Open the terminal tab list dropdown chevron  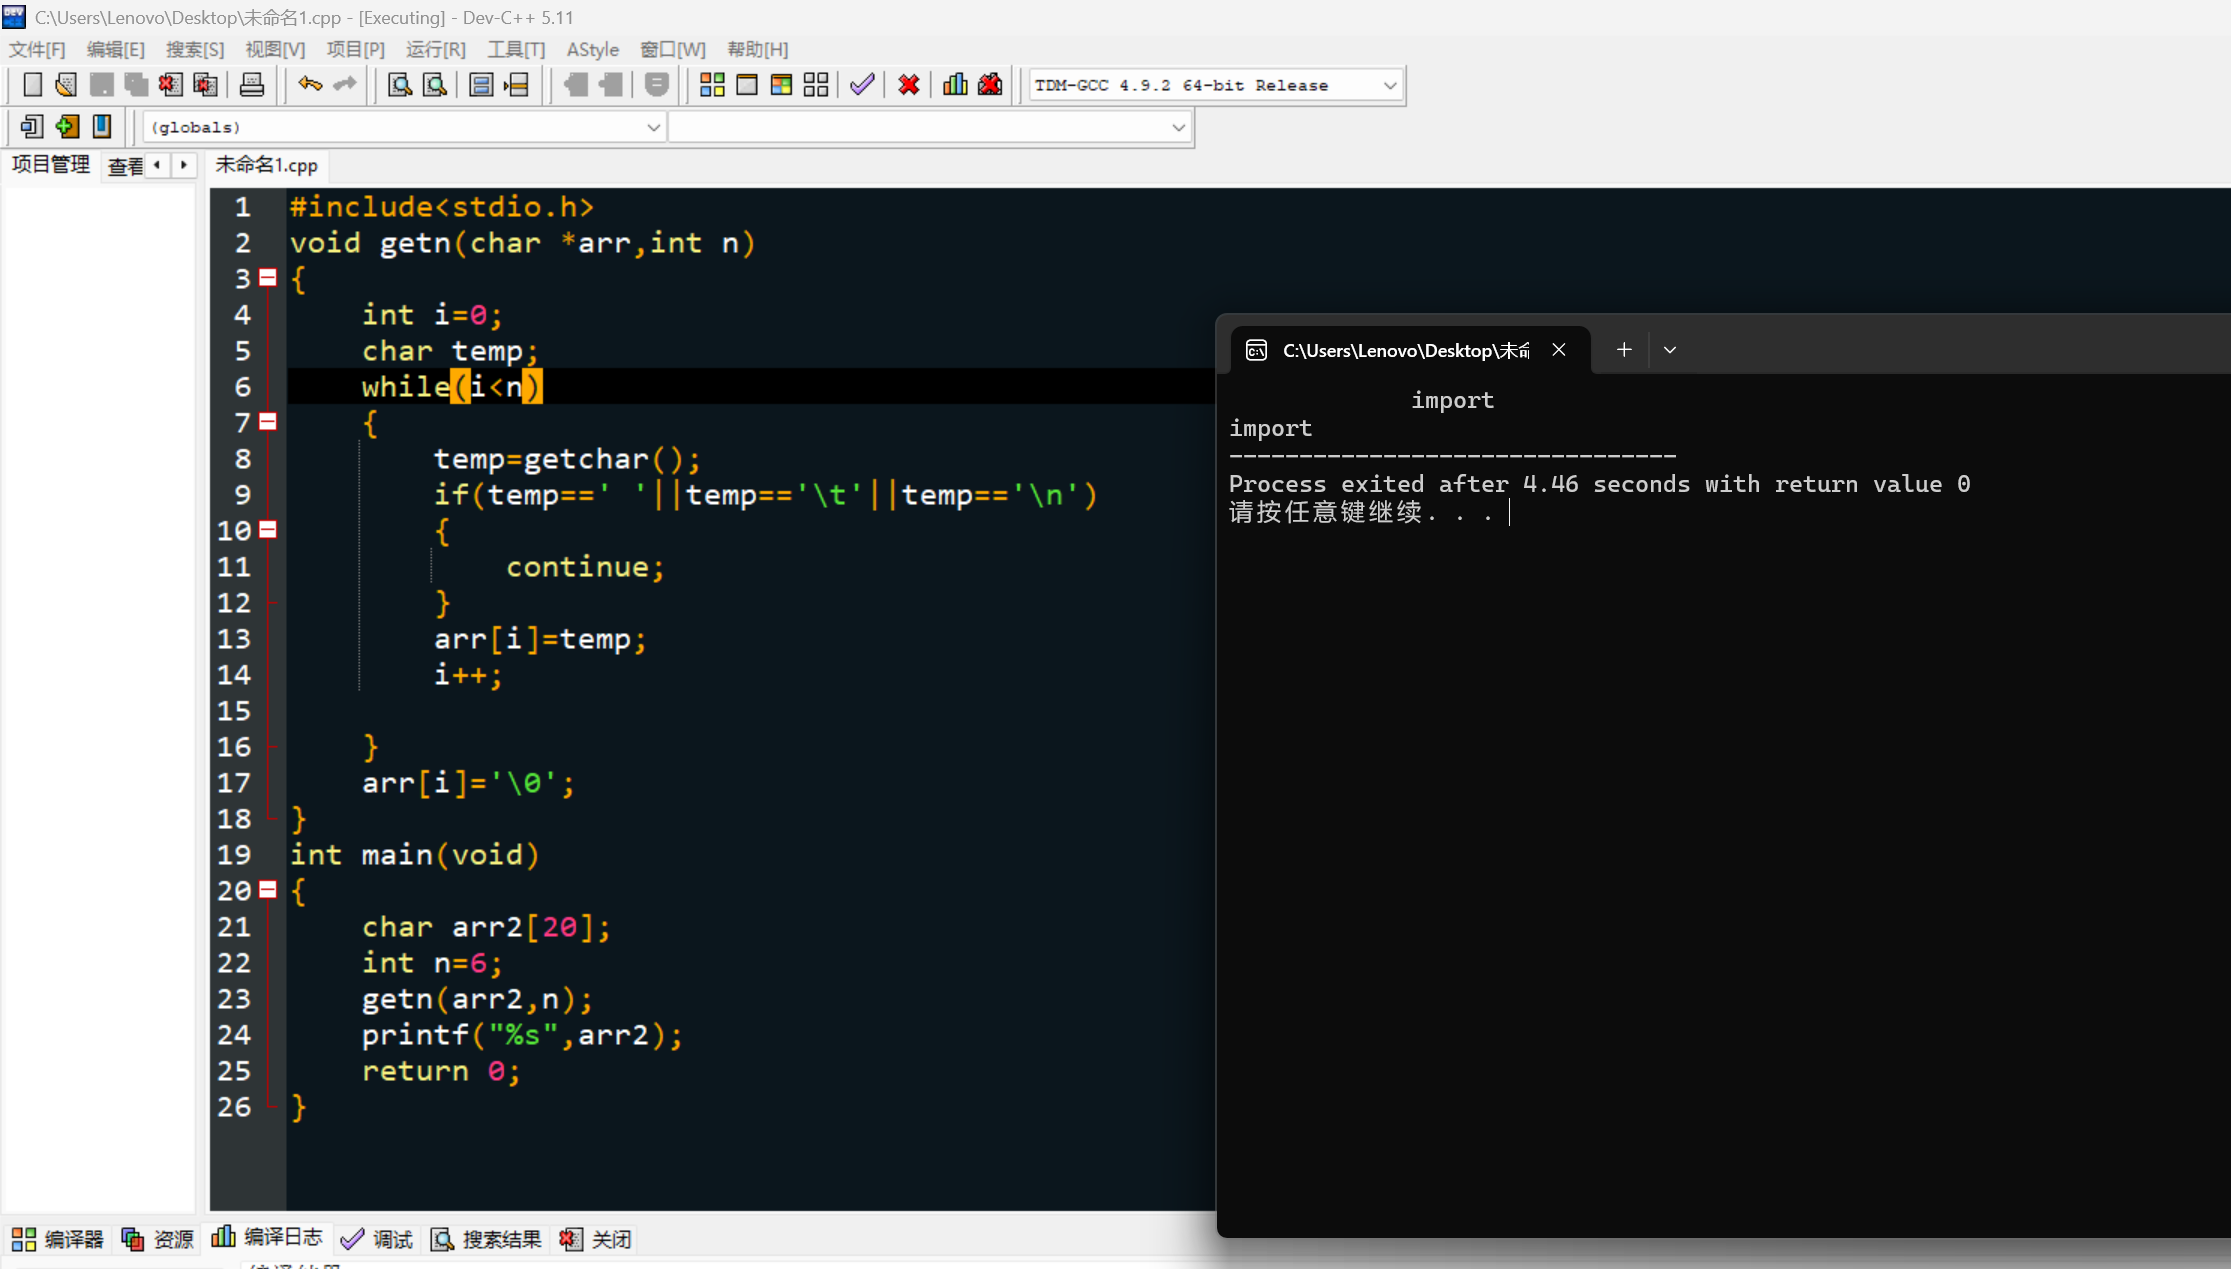[1669, 350]
